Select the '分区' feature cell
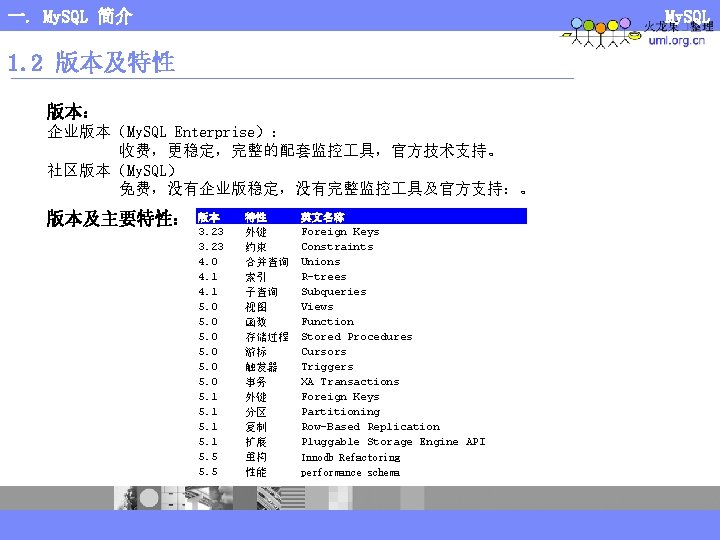The width and height of the screenshot is (720, 540). pos(256,412)
